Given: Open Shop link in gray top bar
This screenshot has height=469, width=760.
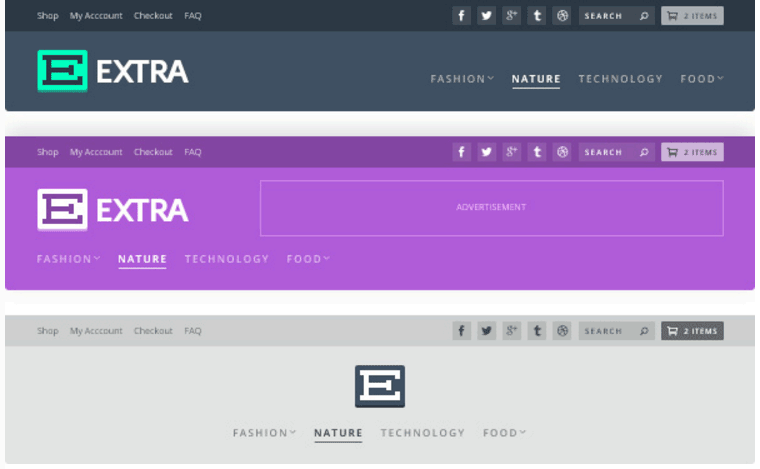Looking at the screenshot, I should [x=48, y=331].
